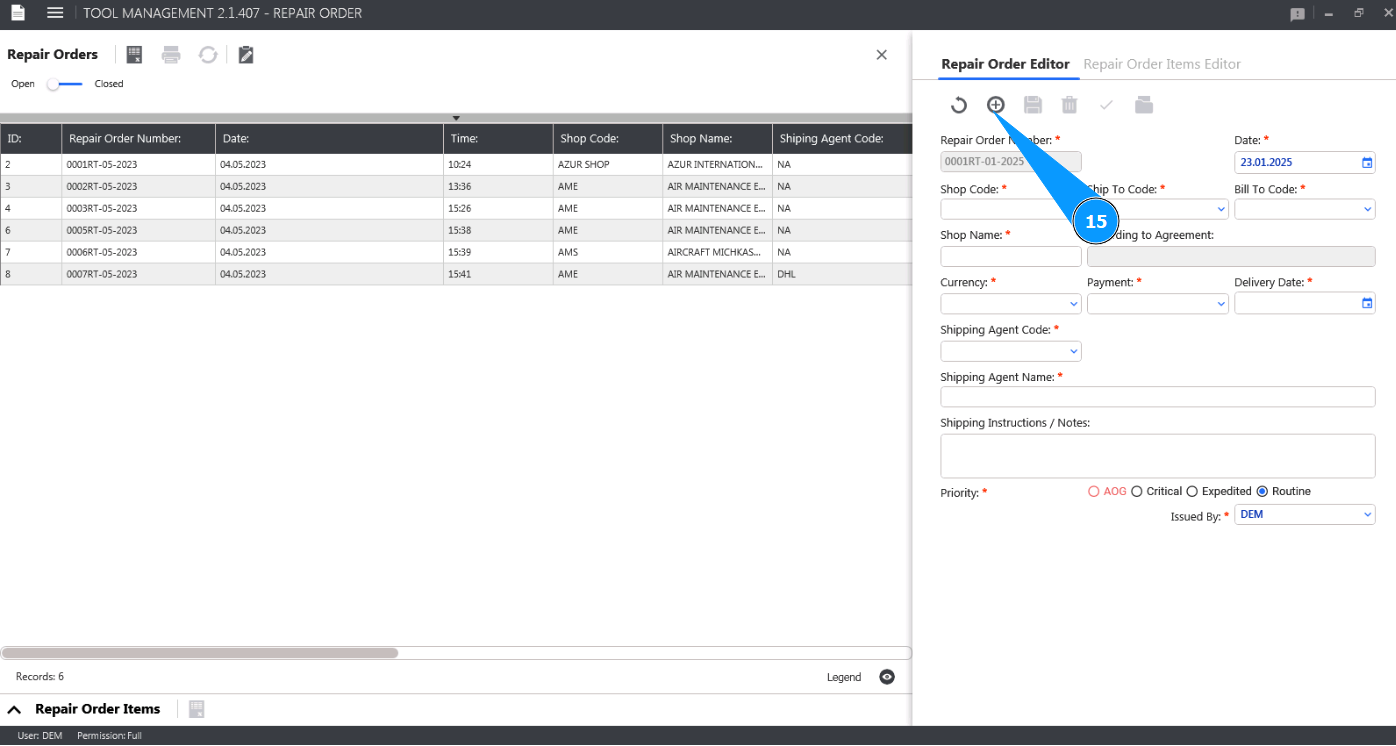Click the AIRCRAFT MICHKAS... shop name cell
Screen dimensions: 1396x746
pos(718,252)
